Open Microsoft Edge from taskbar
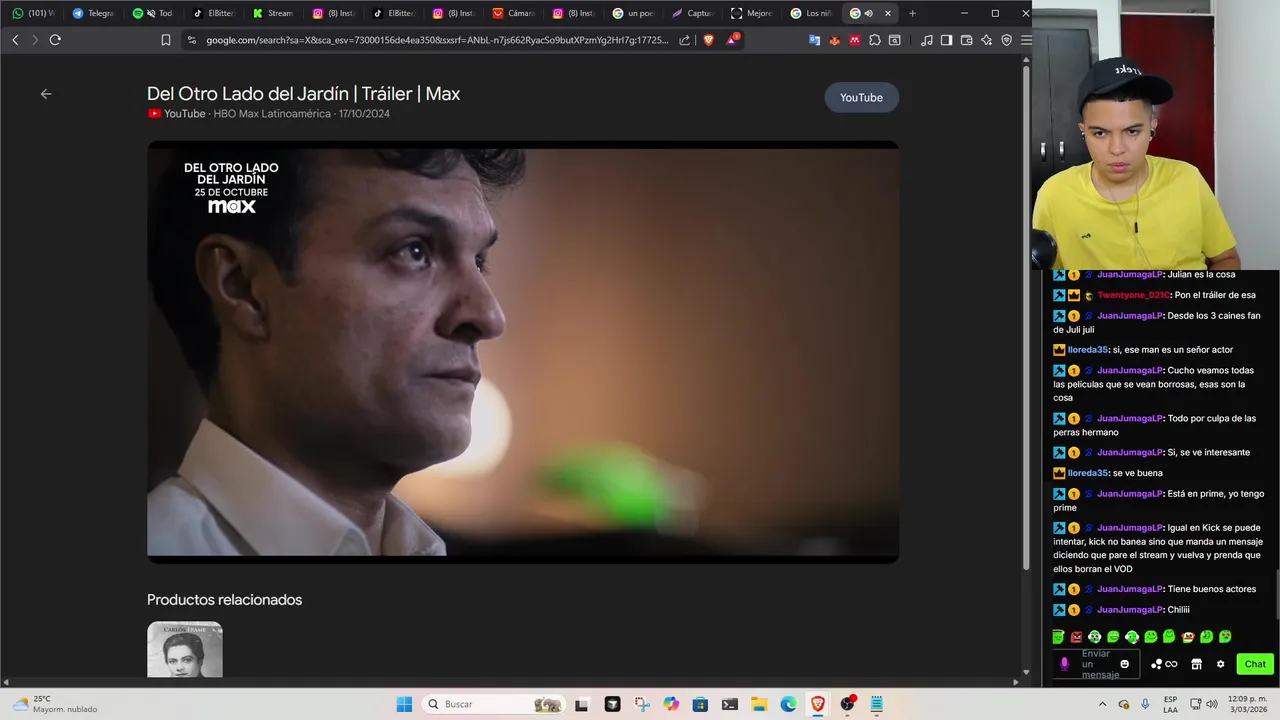Screen dimensions: 1280x720 click(x=788, y=704)
